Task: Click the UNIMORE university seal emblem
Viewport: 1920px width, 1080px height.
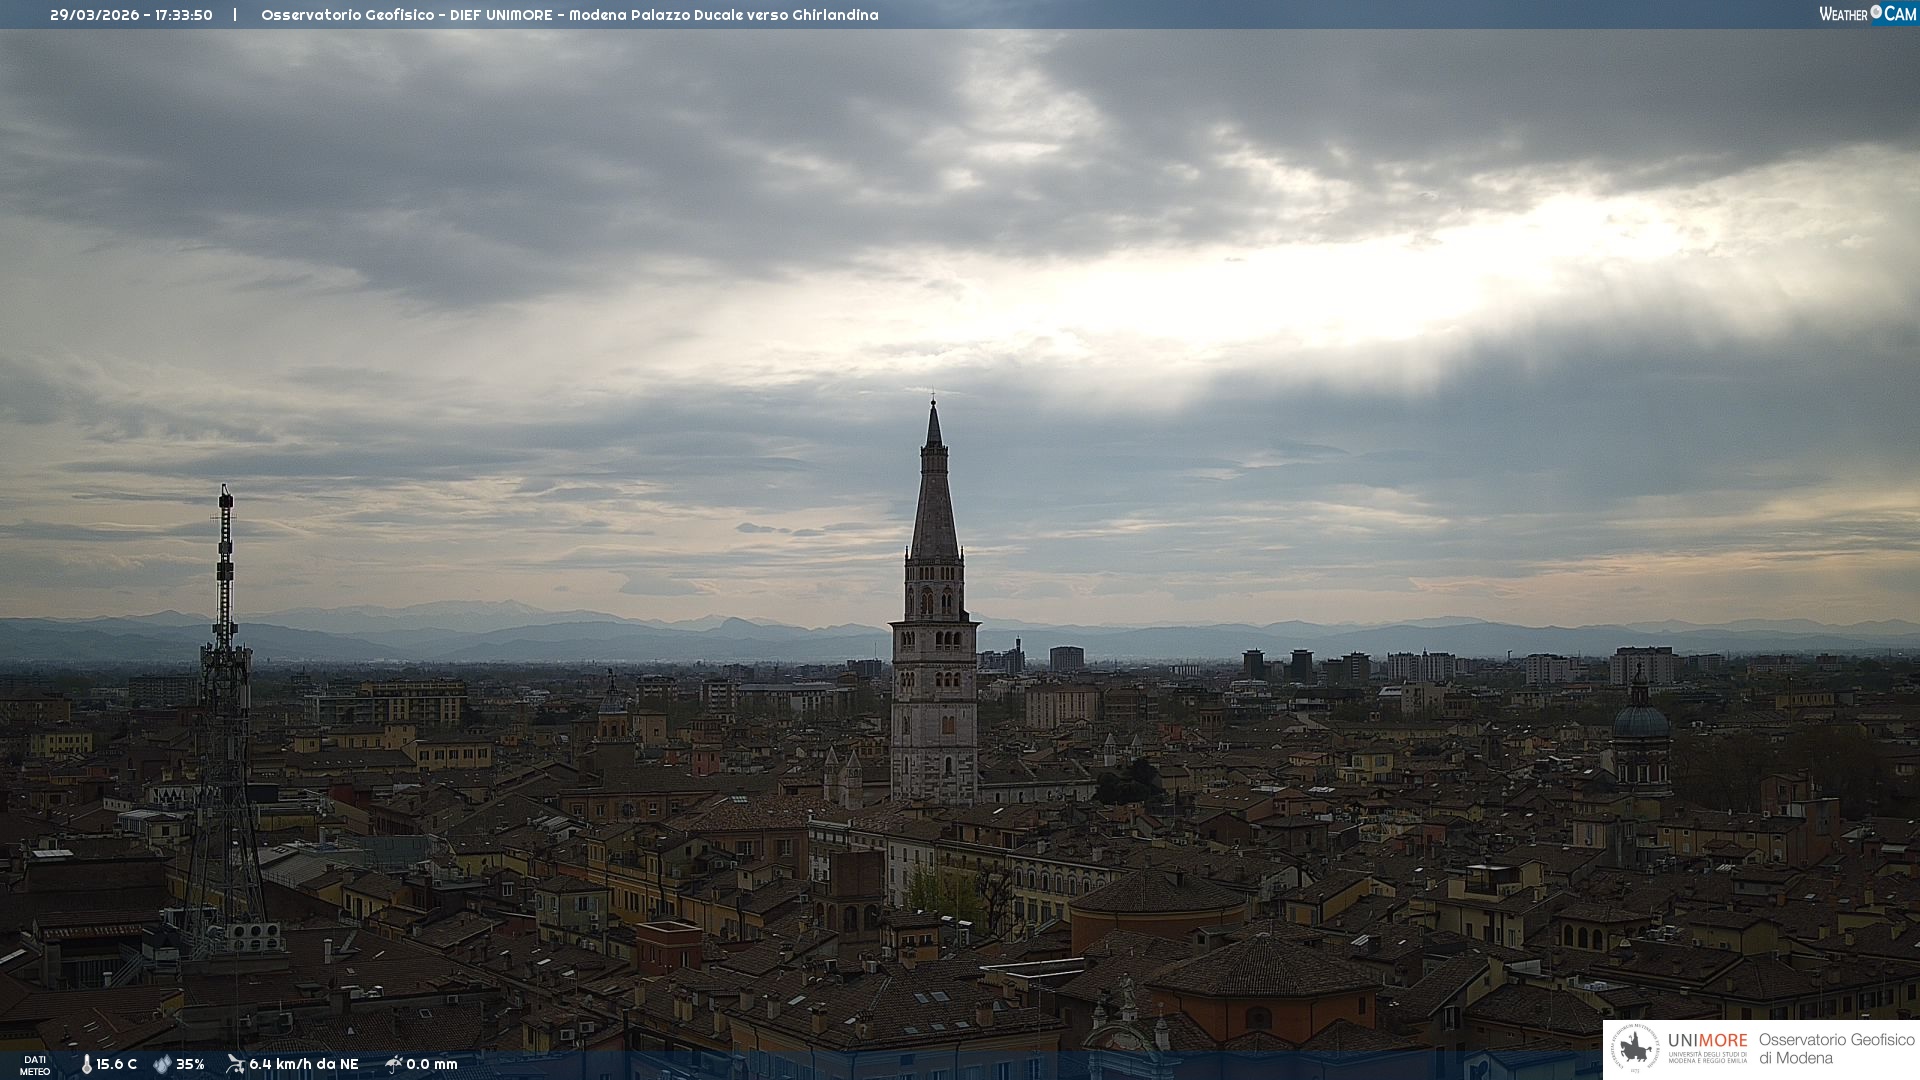Action: (x=1635, y=1049)
